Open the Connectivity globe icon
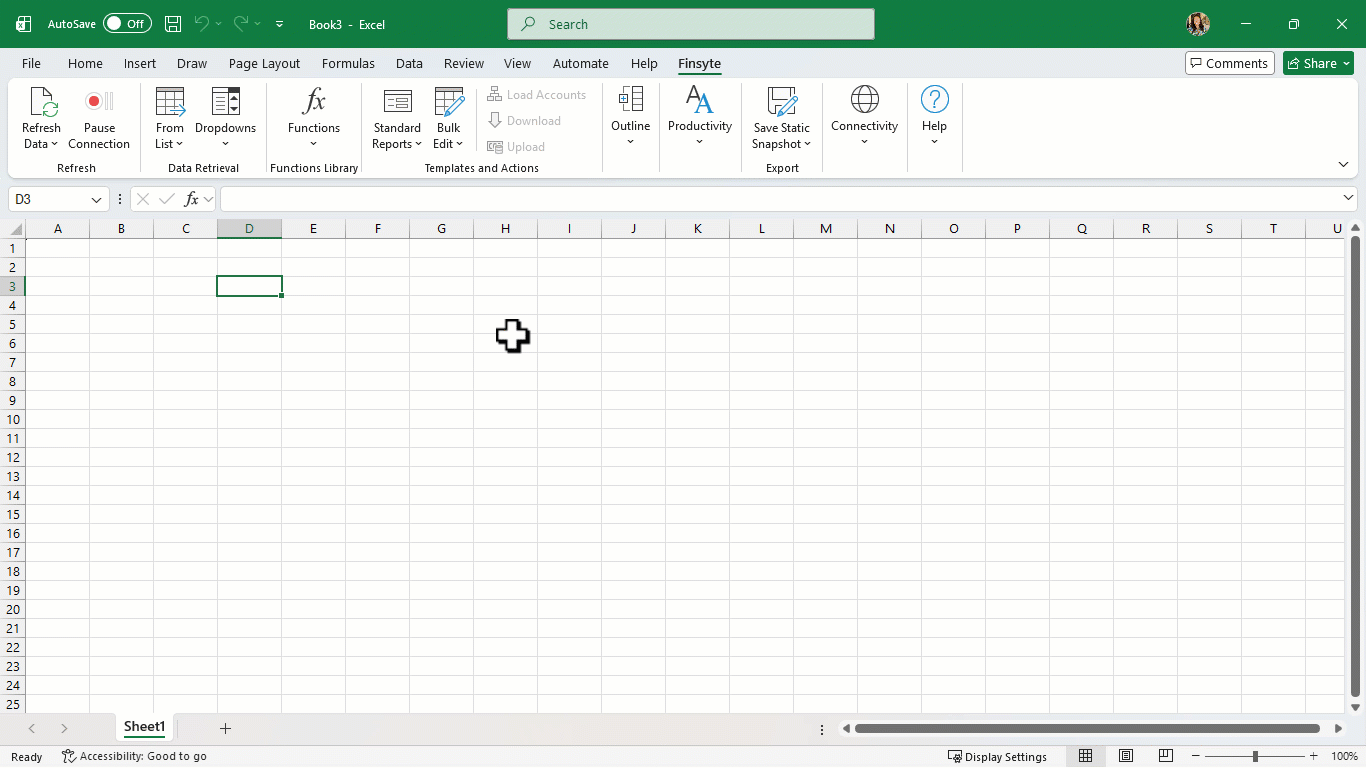The height and width of the screenshot is (768, 1366). point(864,100)
